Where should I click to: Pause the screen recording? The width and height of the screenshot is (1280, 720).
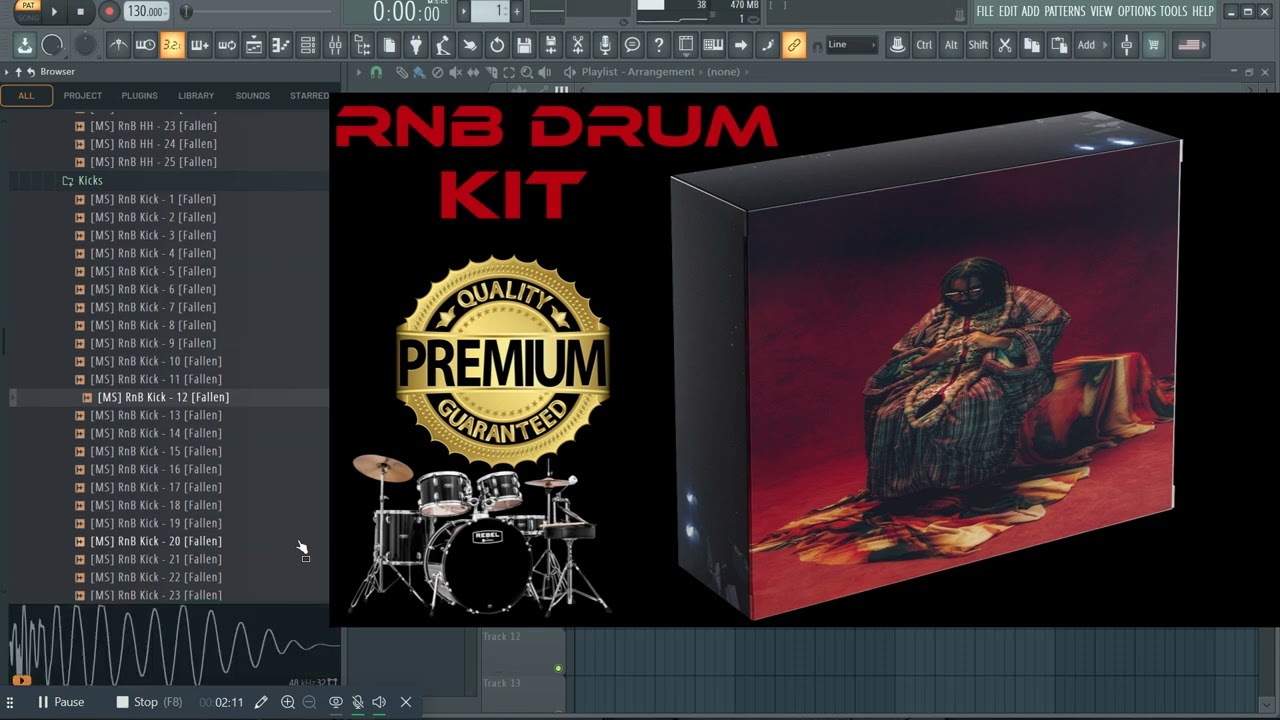[x=60, y=702]
